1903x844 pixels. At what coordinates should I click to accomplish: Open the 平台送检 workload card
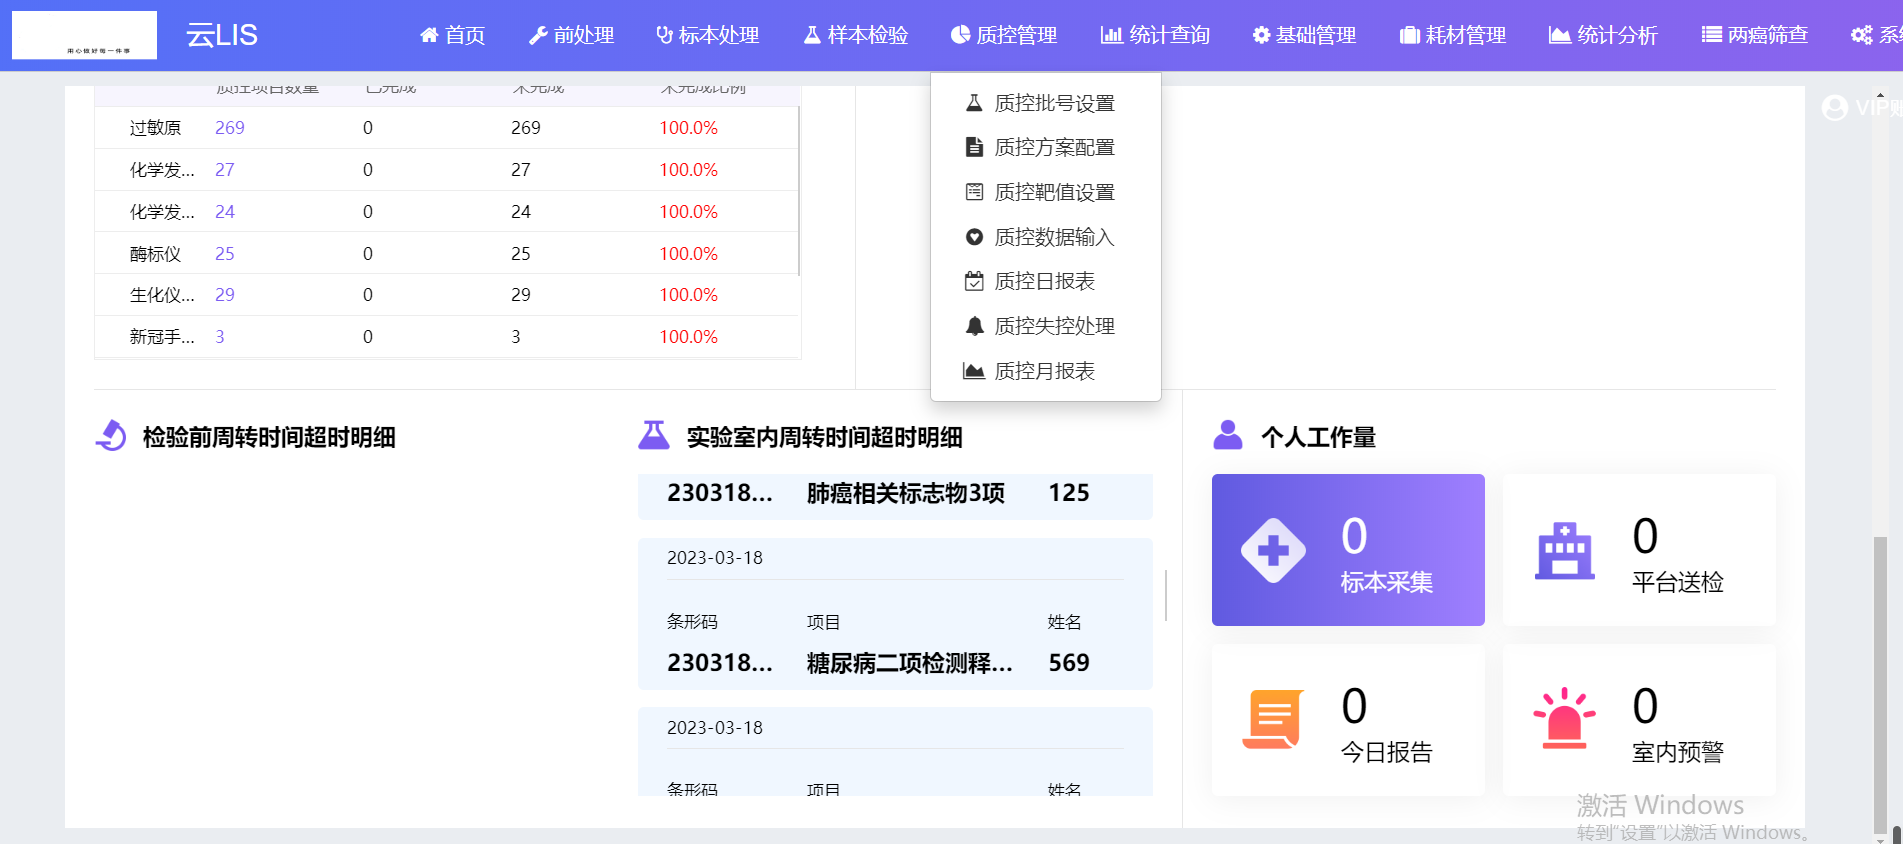coord(1639,550)
